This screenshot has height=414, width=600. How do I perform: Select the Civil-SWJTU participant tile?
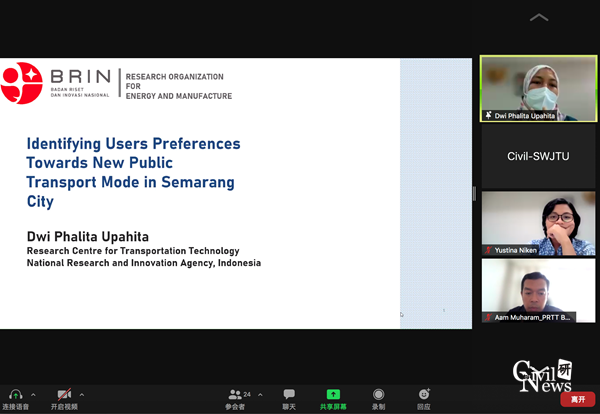(x=538, y=155)
